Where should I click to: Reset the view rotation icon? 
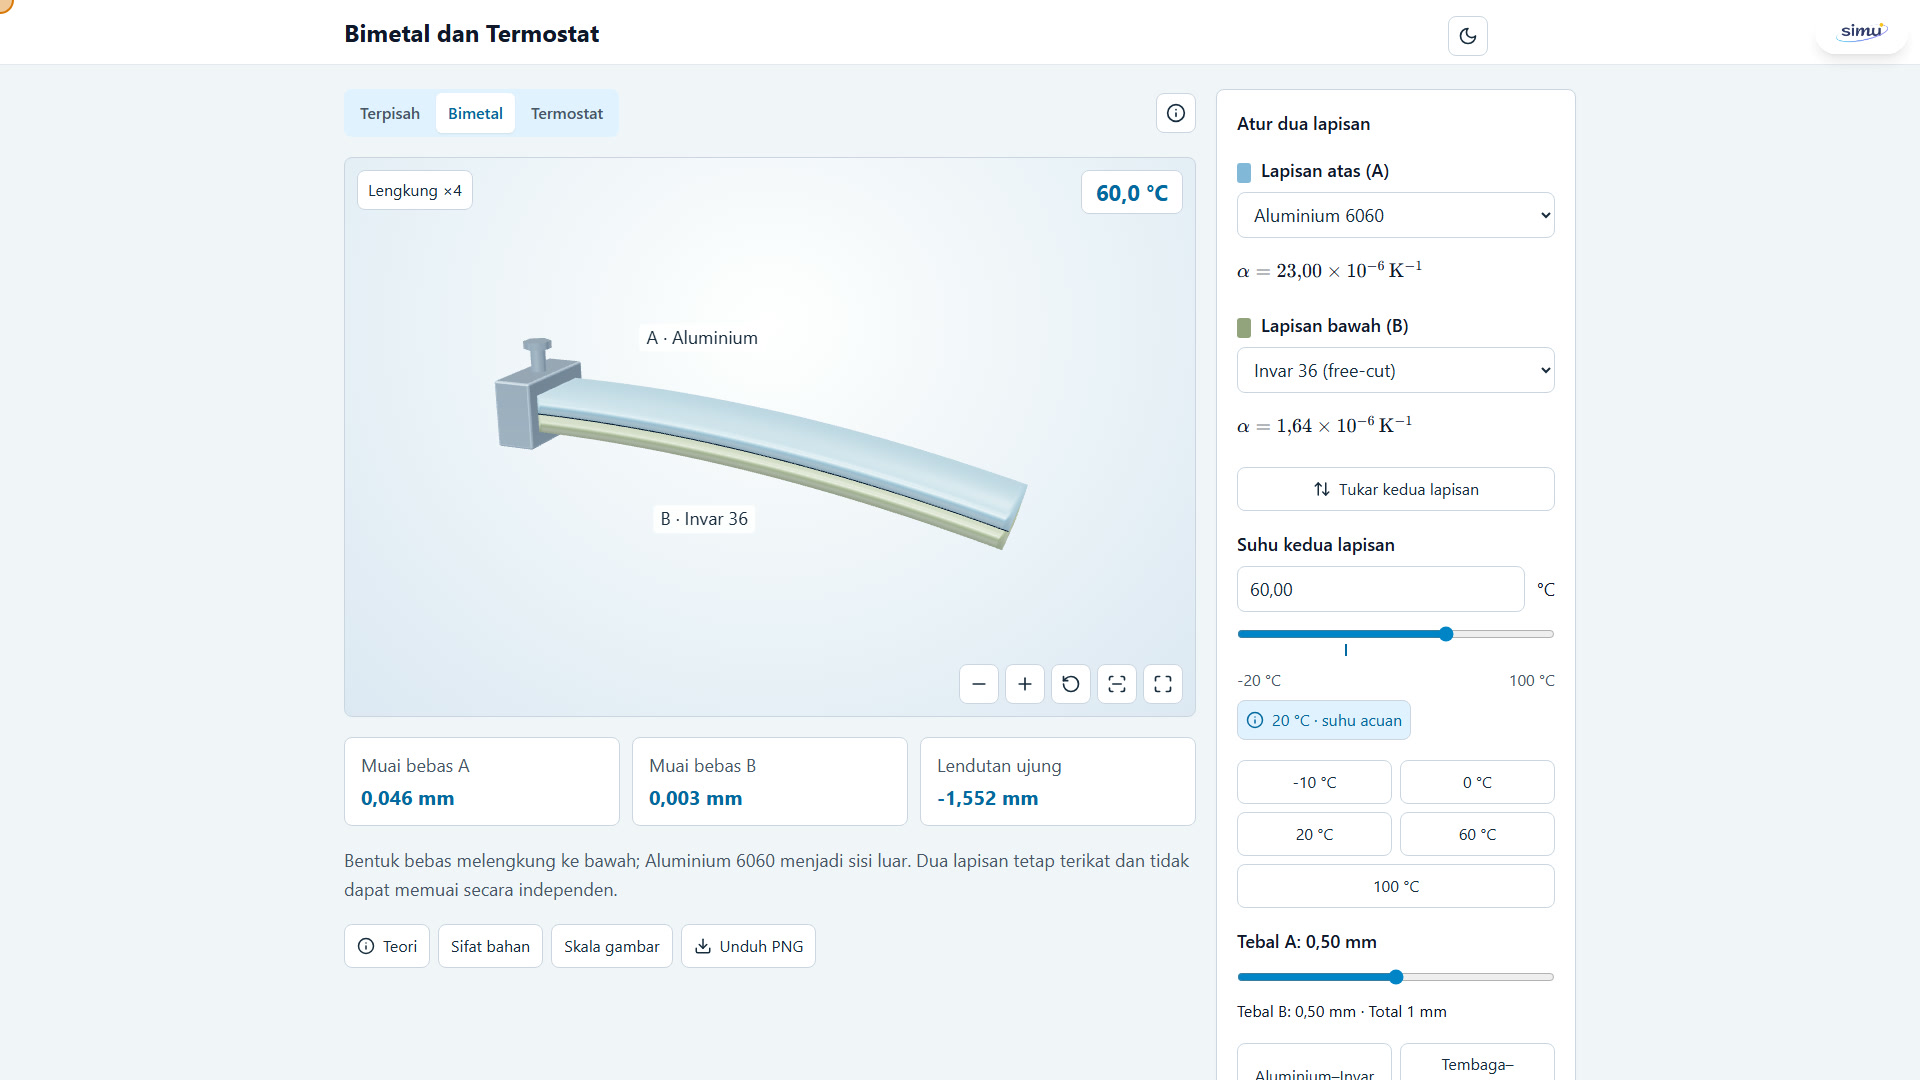point(1071,684)
